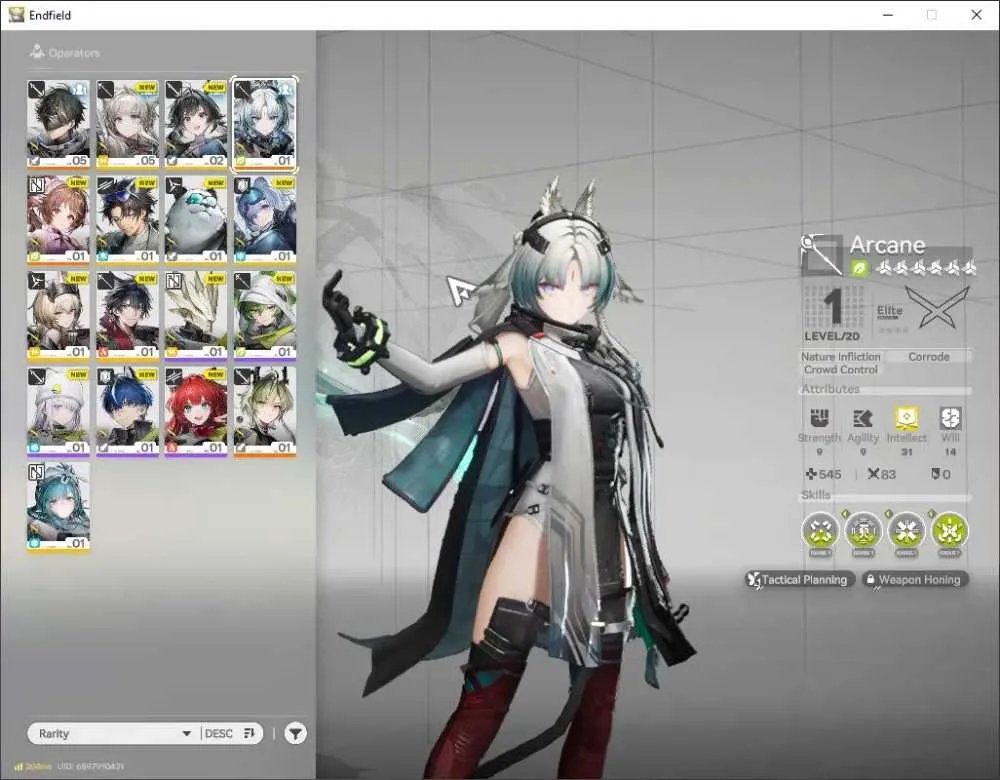Click the Corrode tag
This screenshot has height=780, width=1000.
(x=929, y=357)
